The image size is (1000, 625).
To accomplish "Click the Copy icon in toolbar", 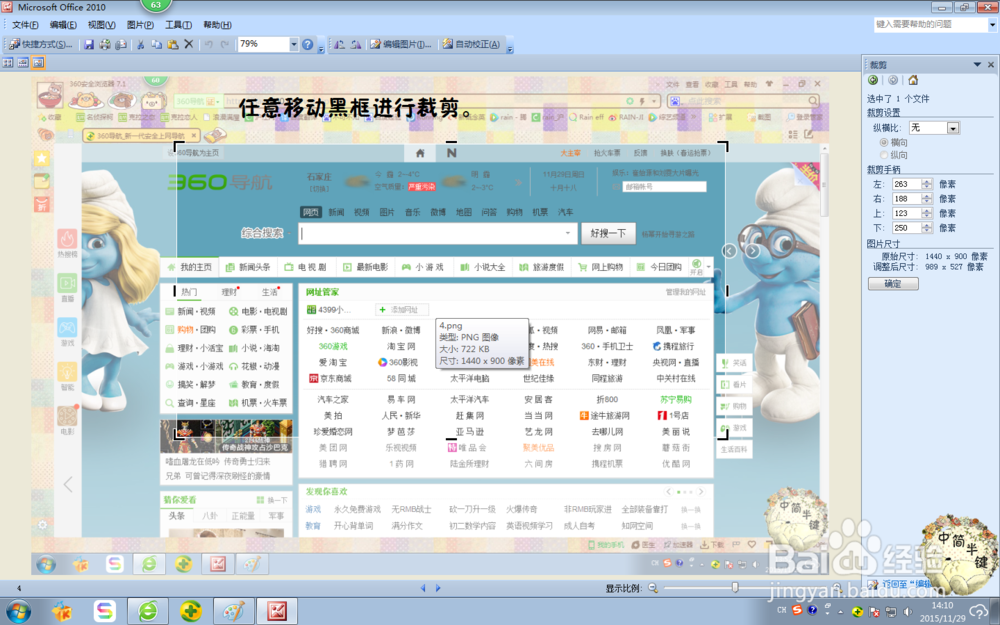I will coord(156,44).
